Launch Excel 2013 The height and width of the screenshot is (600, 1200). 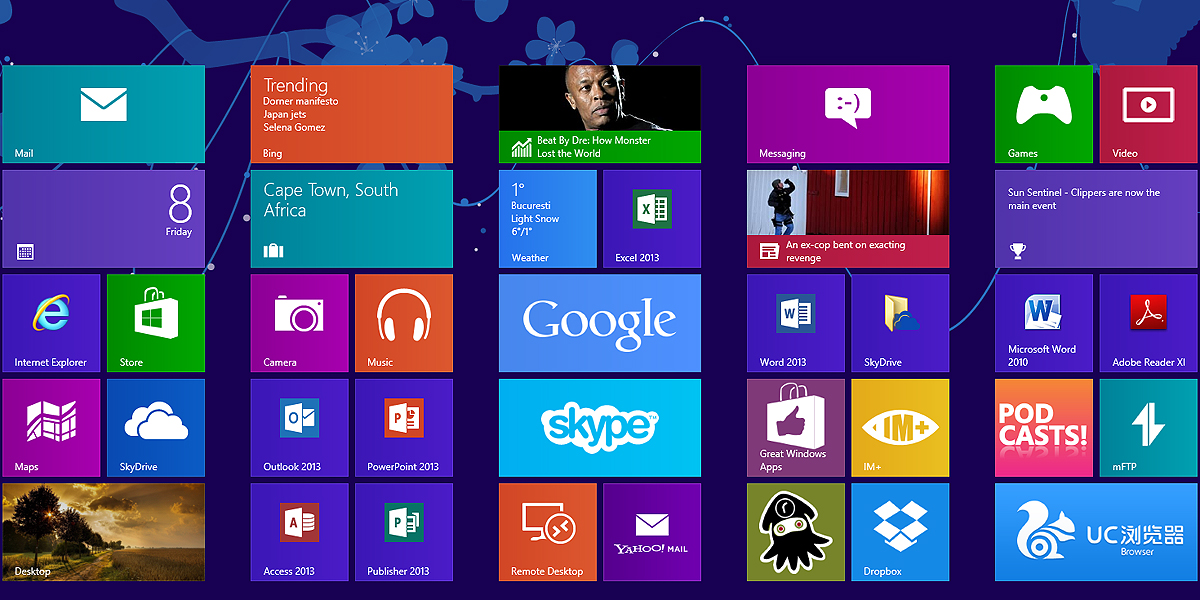(652, 219)
